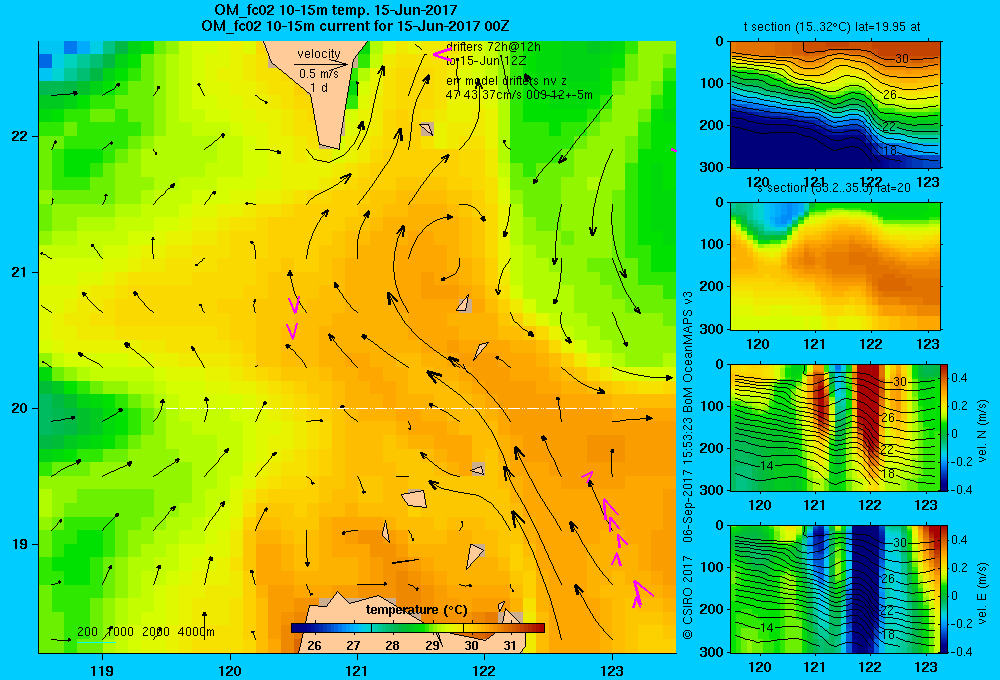Viewport: 1000px width, 680px height.
Task: Click the title "OM_fc02 10-15m temp. 15-Jun-2017"
Action: (x=335, y=11)
